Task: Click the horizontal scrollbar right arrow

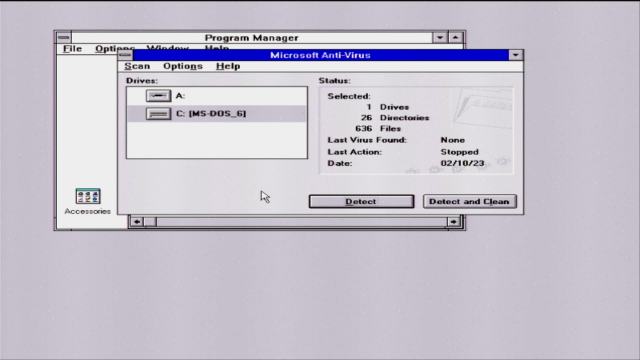Action: click(453, 222)
